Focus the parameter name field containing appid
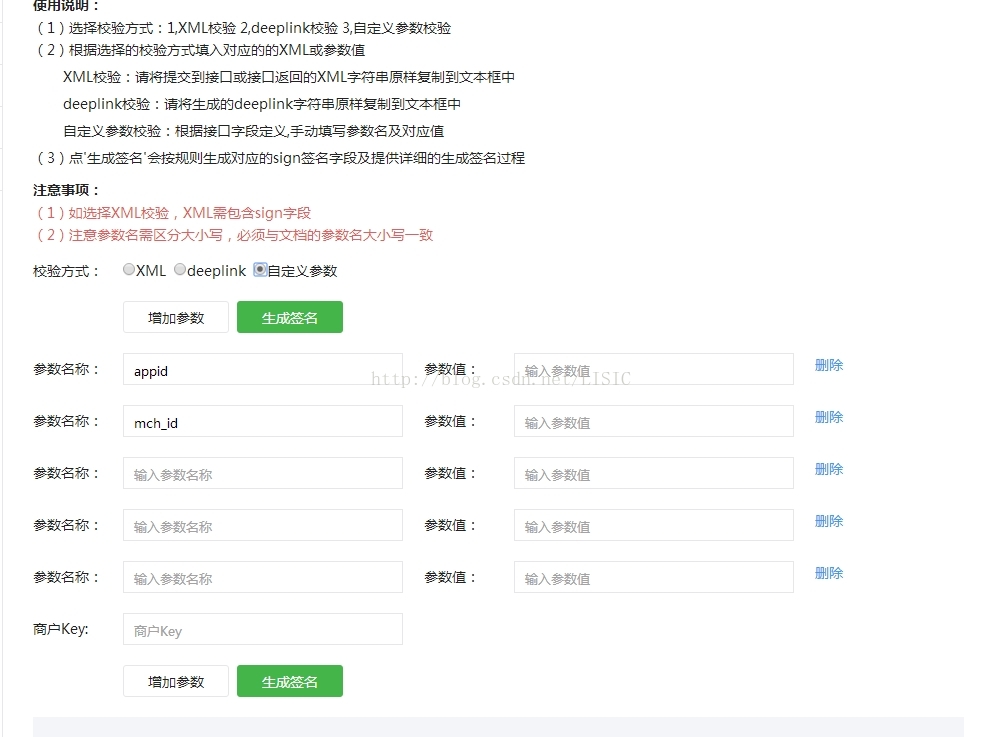This screenshot has width=983, height=737. pyautogui.click(x=263, y=369)
